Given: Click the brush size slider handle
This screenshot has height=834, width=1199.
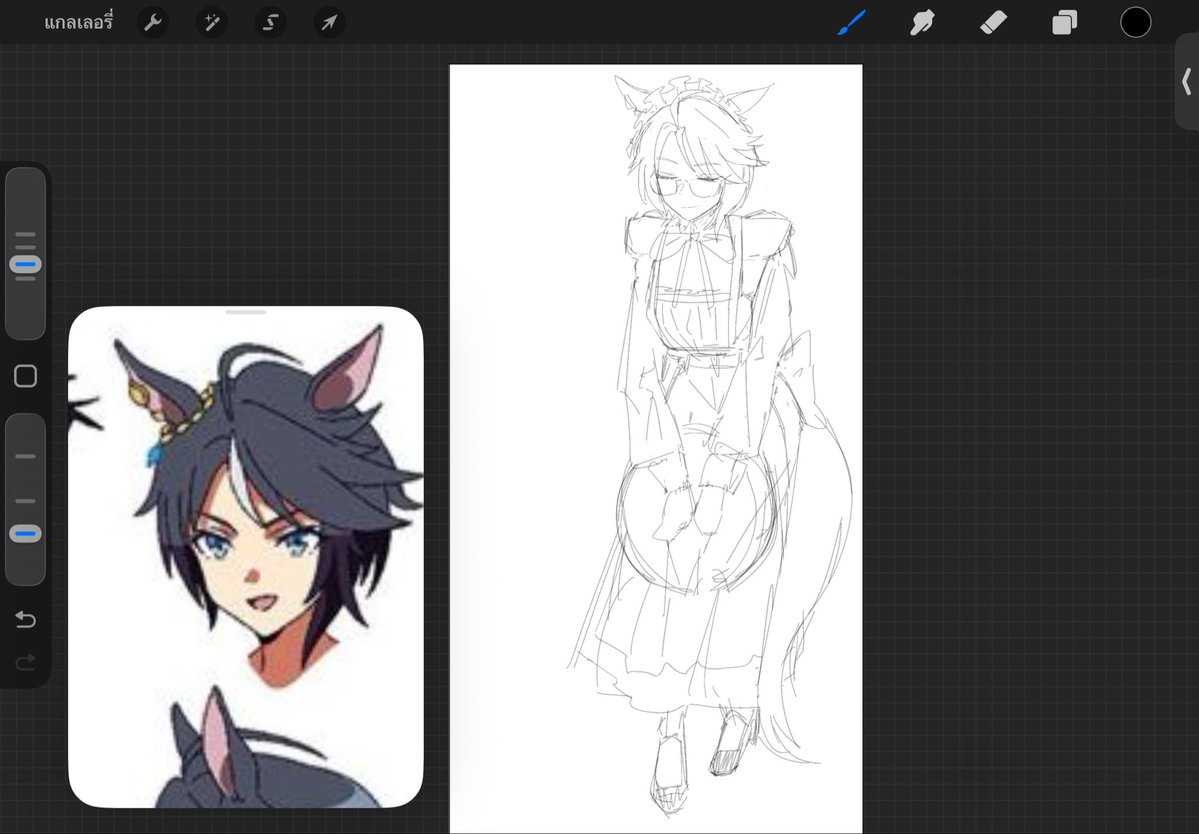Looking at the screenshot, I should [25, 264].
